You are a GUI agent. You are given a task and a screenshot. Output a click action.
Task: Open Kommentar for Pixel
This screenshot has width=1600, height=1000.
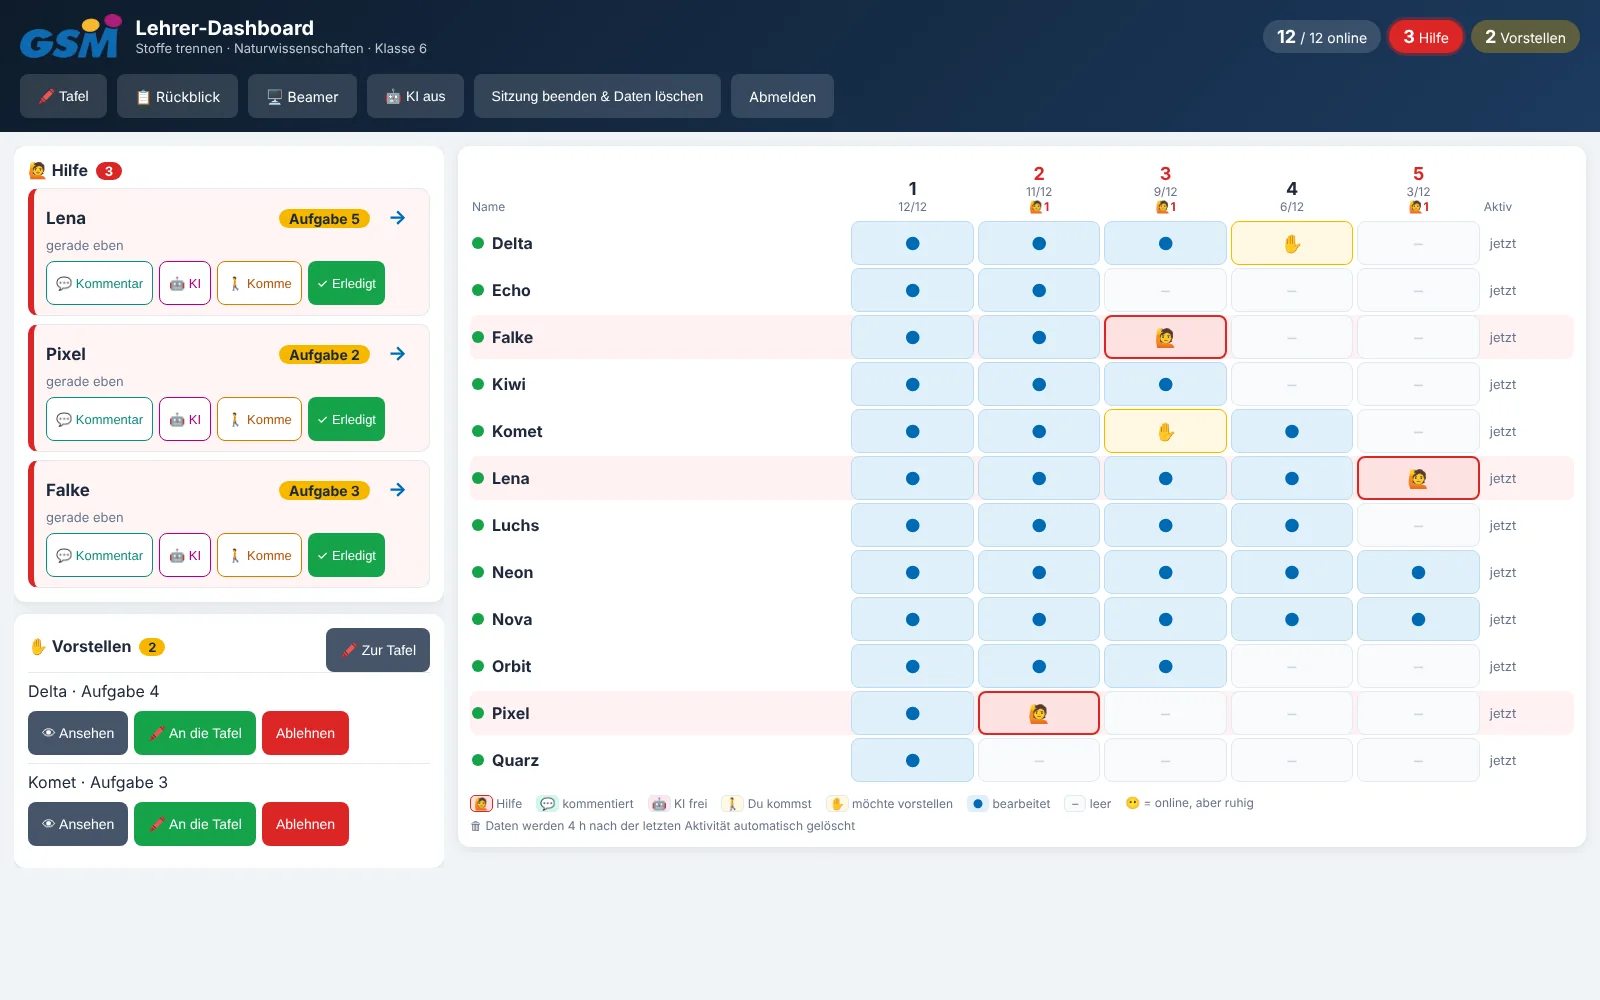100,419
